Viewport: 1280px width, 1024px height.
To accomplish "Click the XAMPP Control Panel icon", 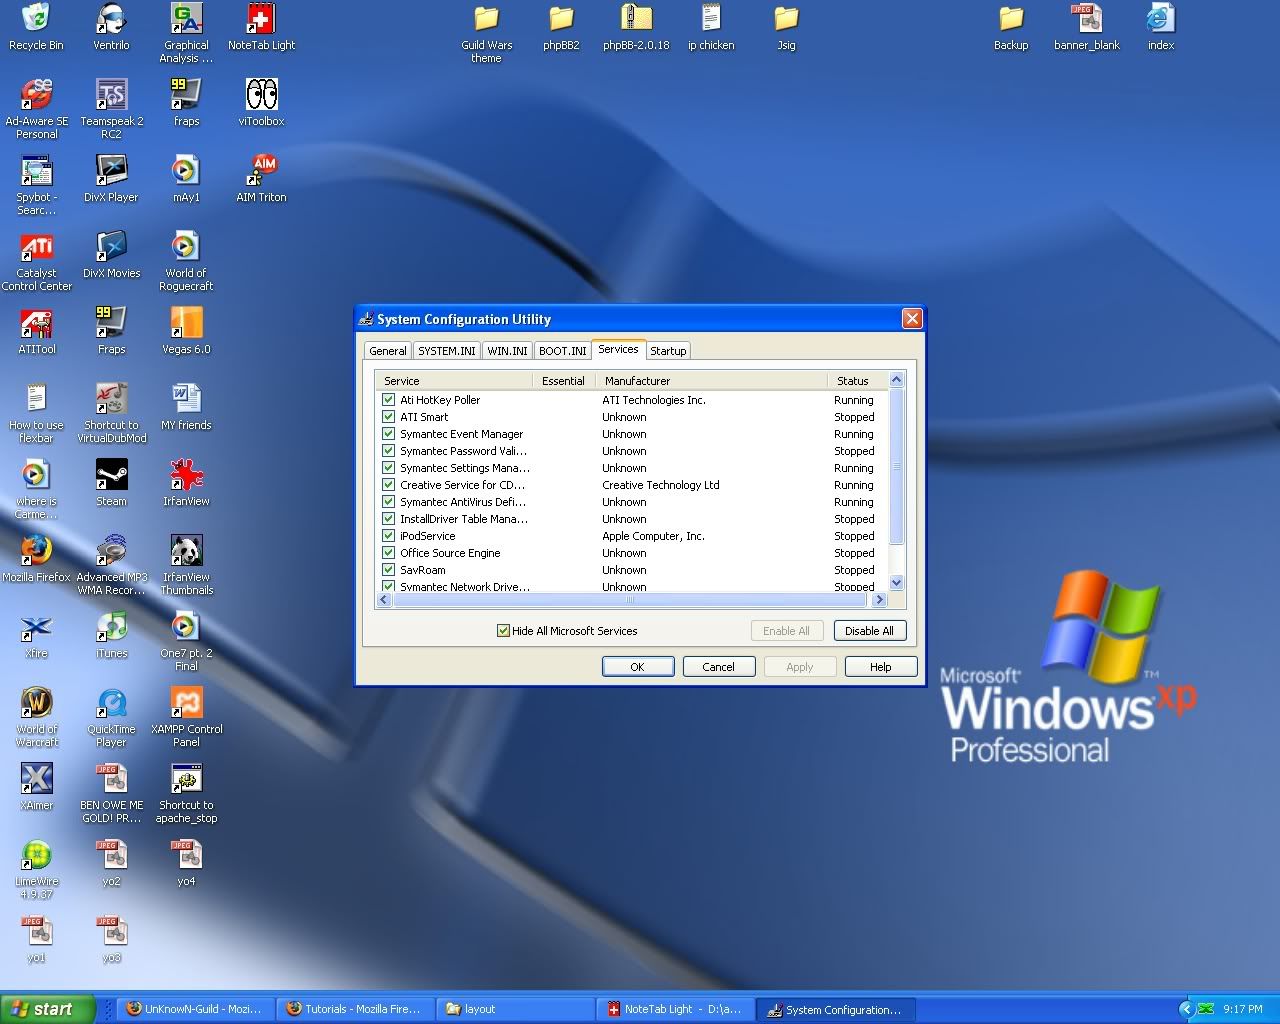I will click(x=186, y=717).
